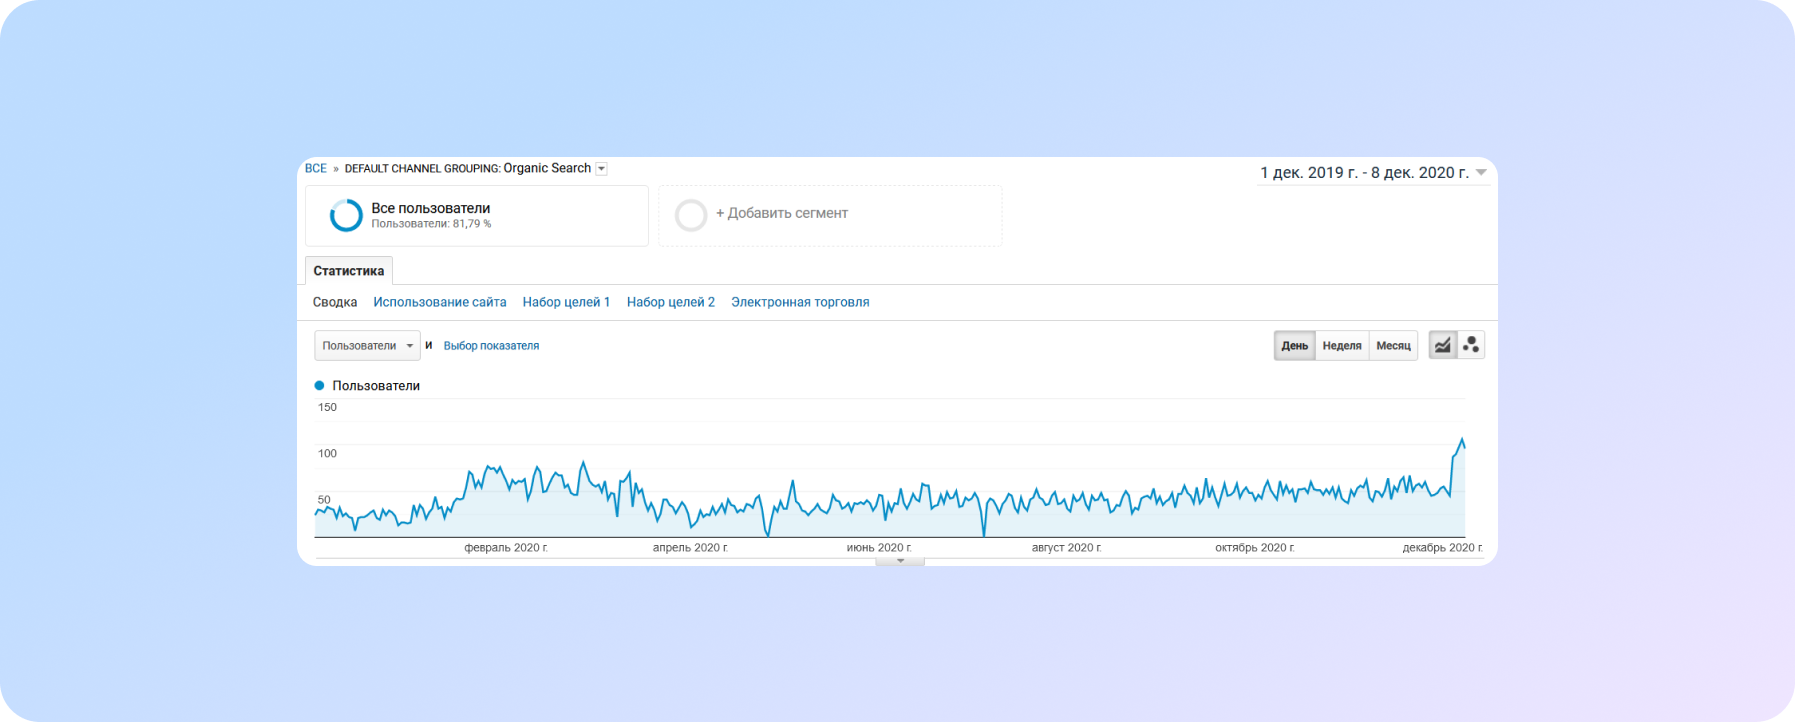Click the December 2020 peak on the chart
The height and width of the screenshot is (722, 1795).
tap(1462, 440)
